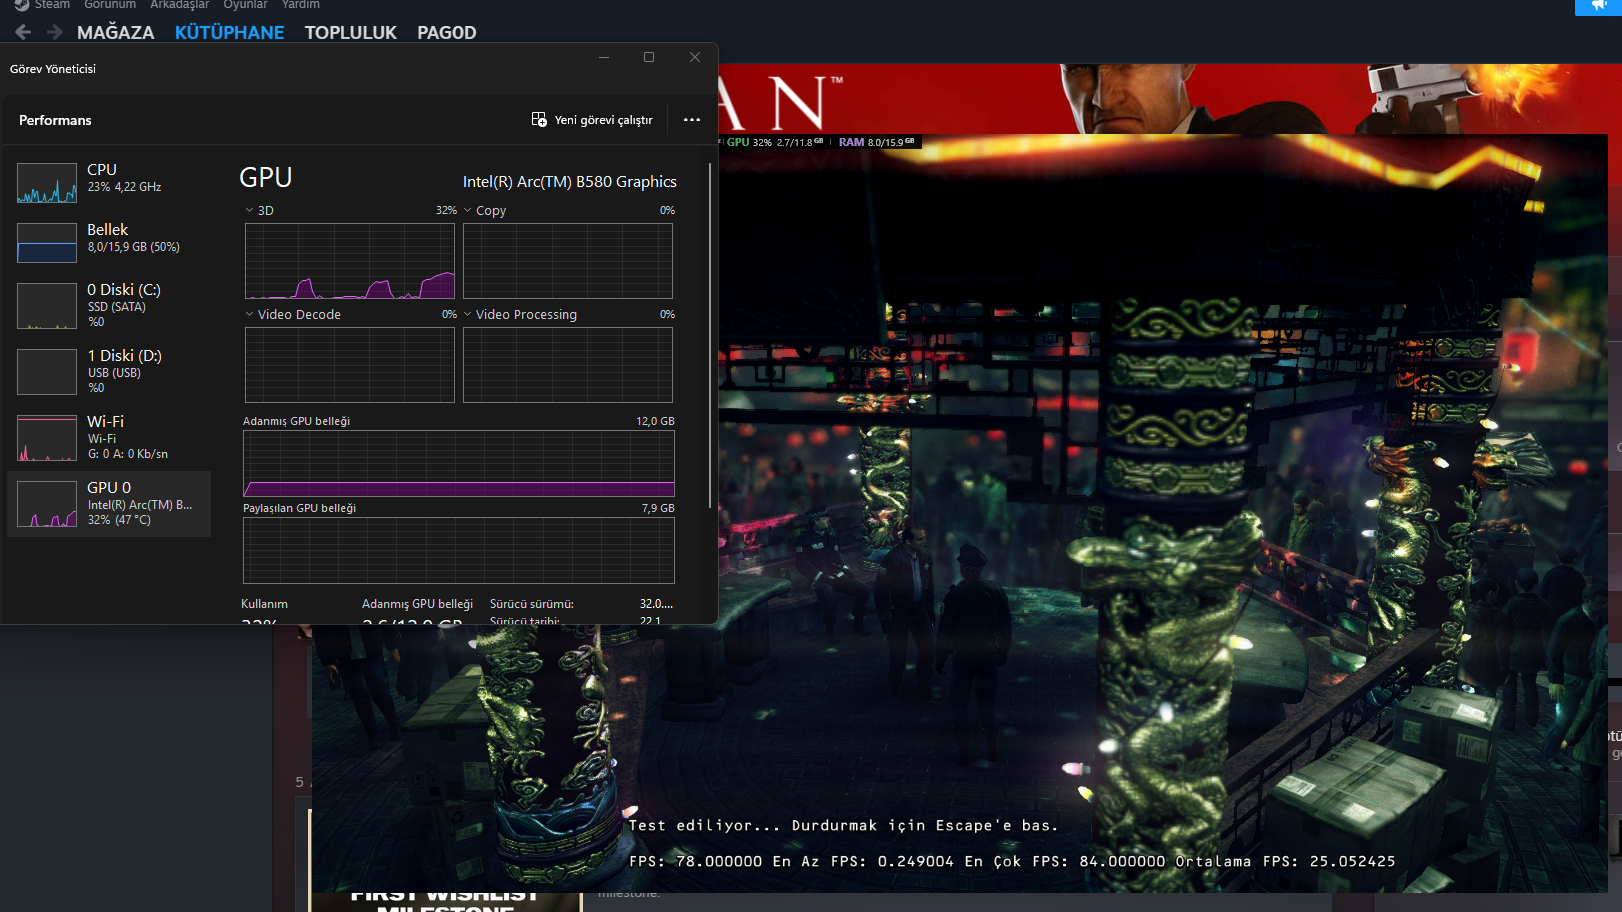Click the Video Processing usage graph
Viewport: 1622px width, 912px height.
(568, 365)
